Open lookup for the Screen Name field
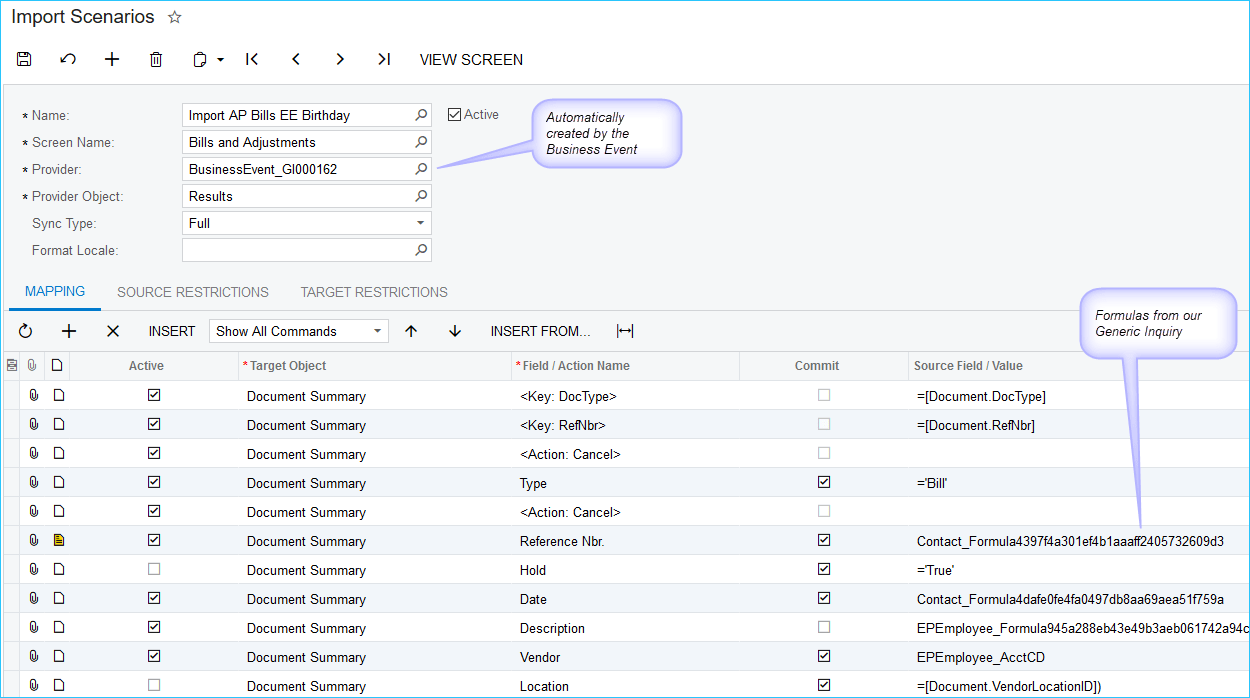1250x698 pixels. coord(421,142)
